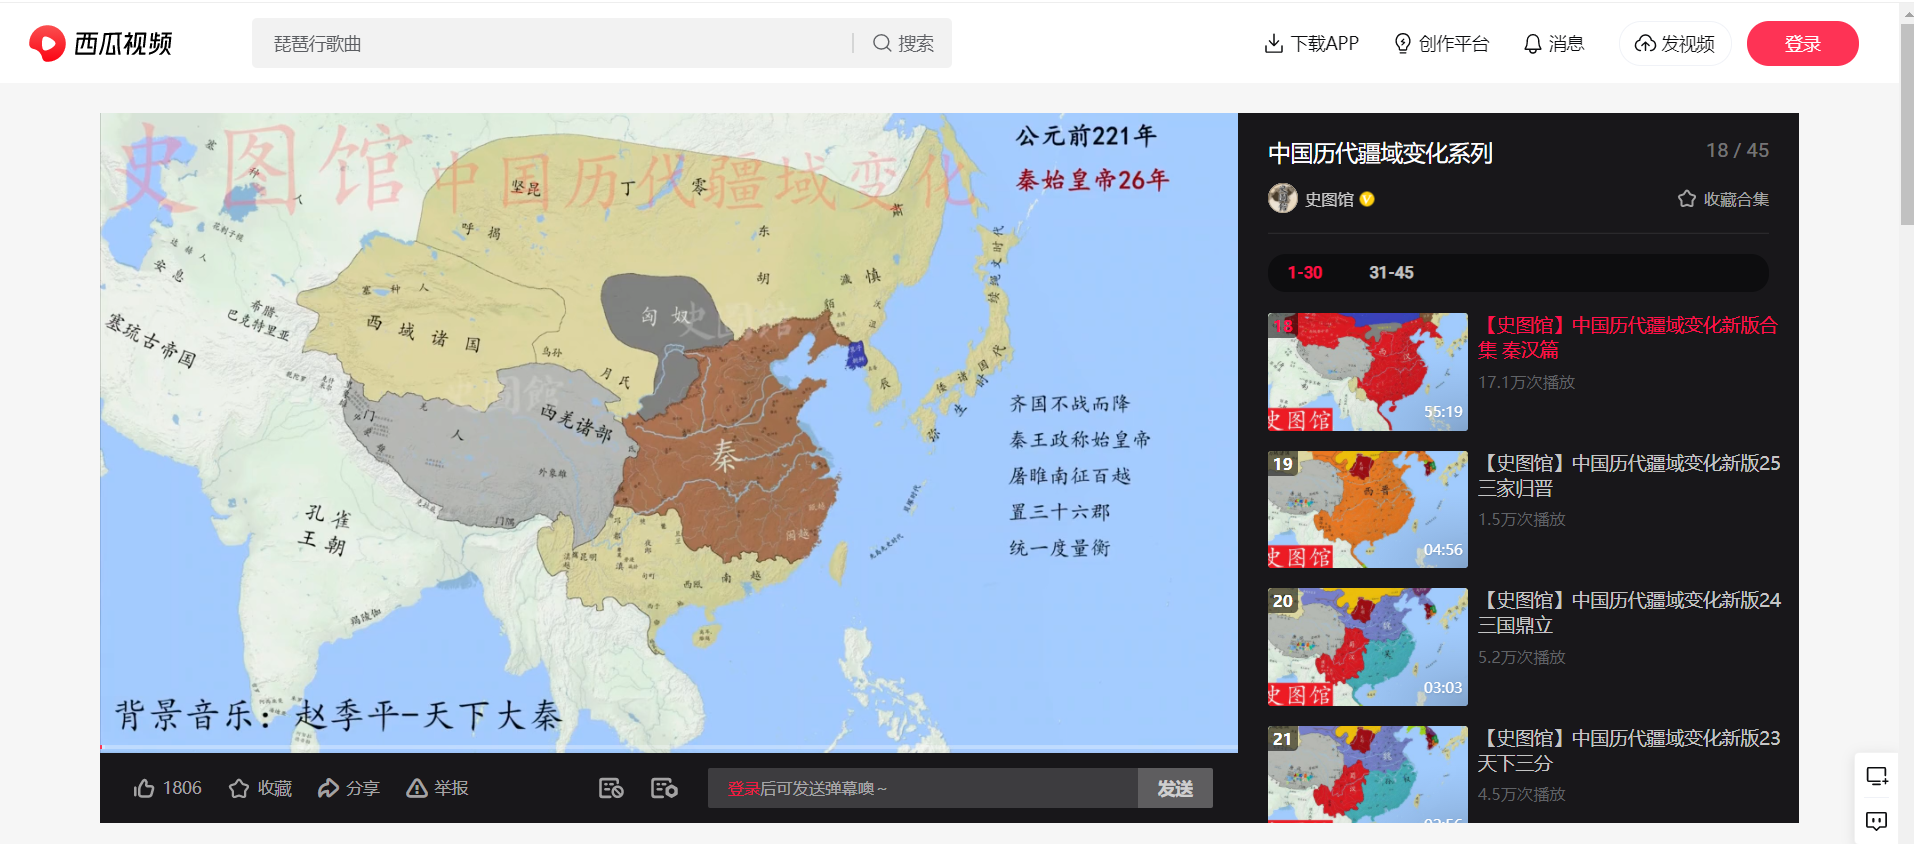The width and height of the screenshot is (1914, 844).
Task: Open 消息 notifications bell
Action: click(x=1553, y=43)
